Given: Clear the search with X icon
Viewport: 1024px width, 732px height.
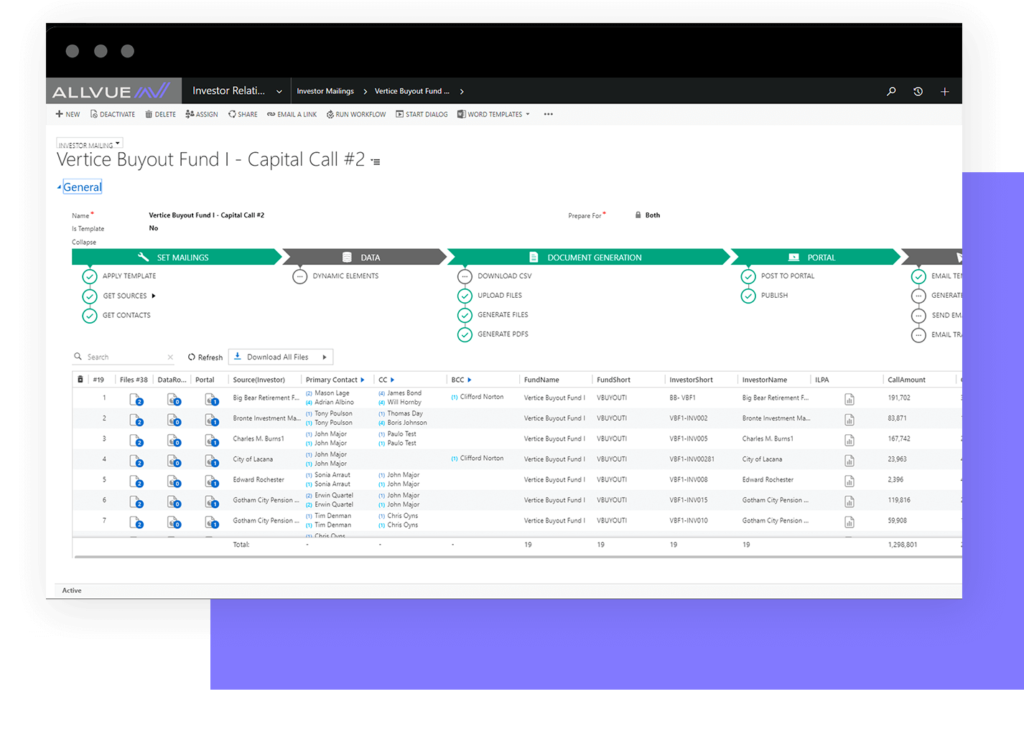Looking at the screenshot, I should pyautogui.click(x=170, y=357).
